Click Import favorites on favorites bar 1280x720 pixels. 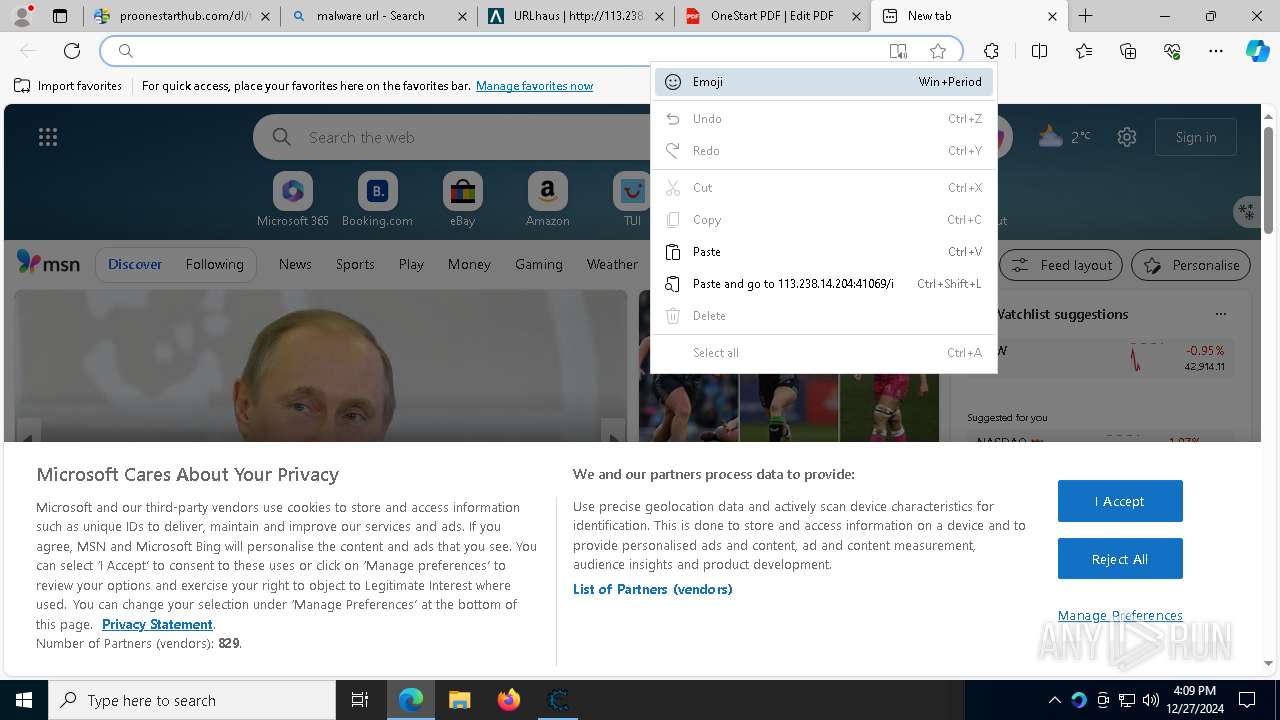point(68,86)
